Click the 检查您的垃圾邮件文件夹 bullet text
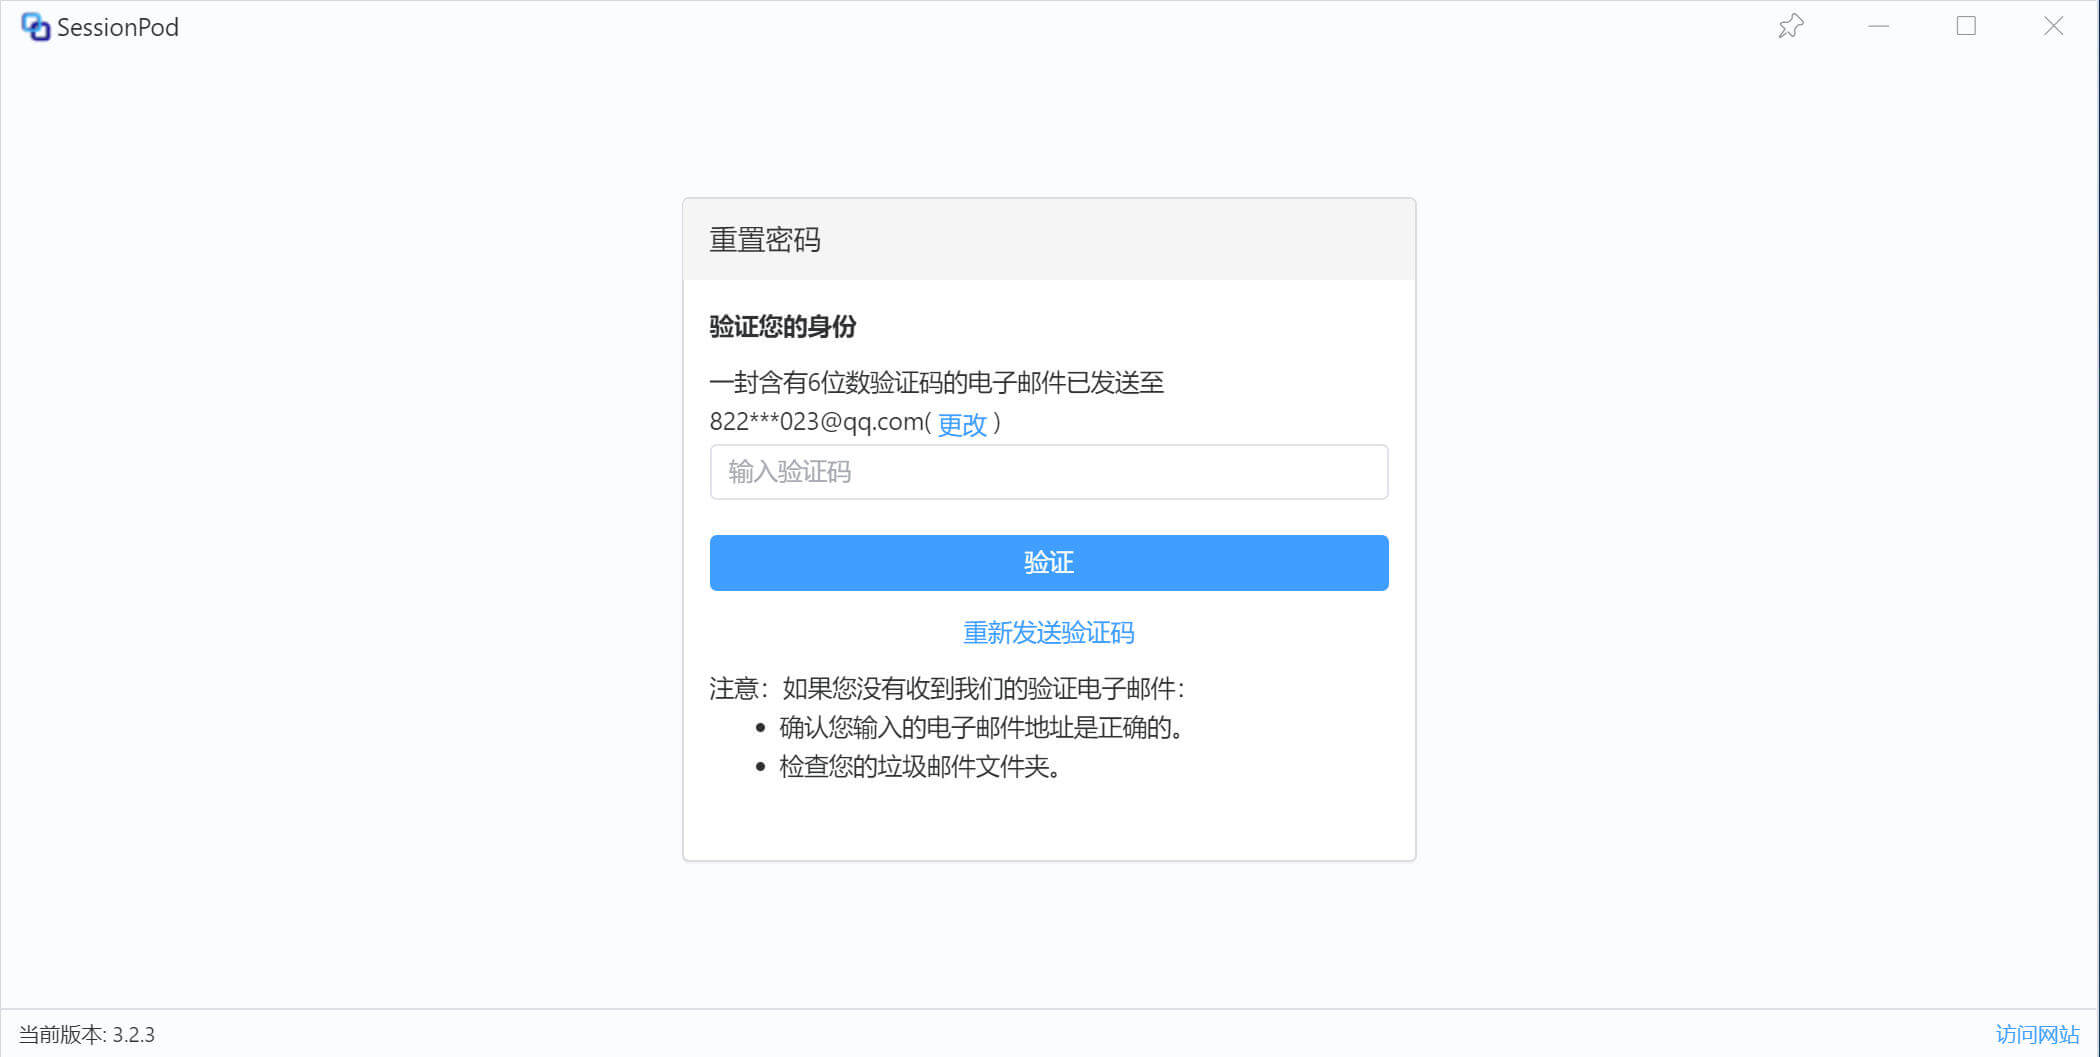This screenshot has width=2100, height=1057. tap(918, 766)
